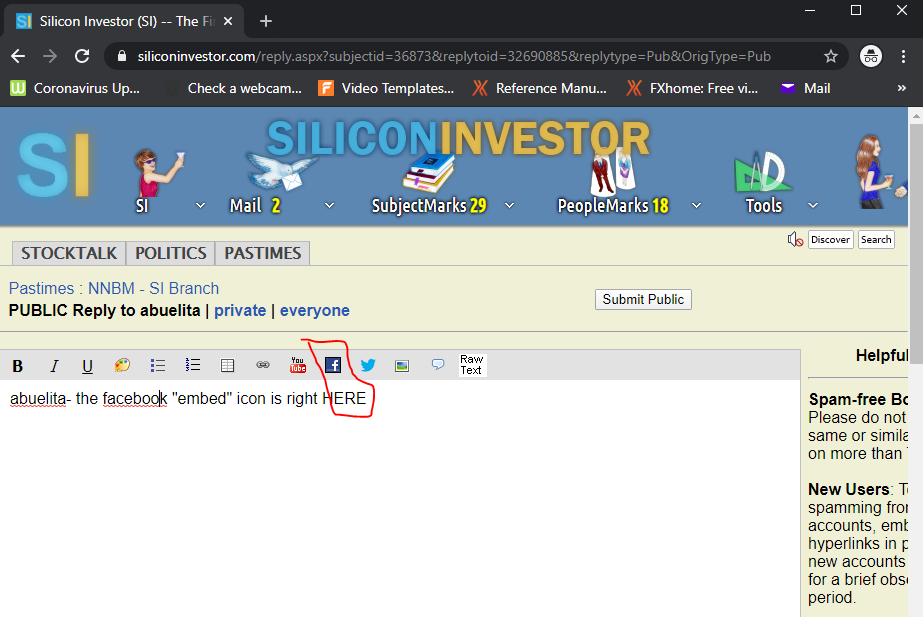Open the text color palette icon

point(122,366)
